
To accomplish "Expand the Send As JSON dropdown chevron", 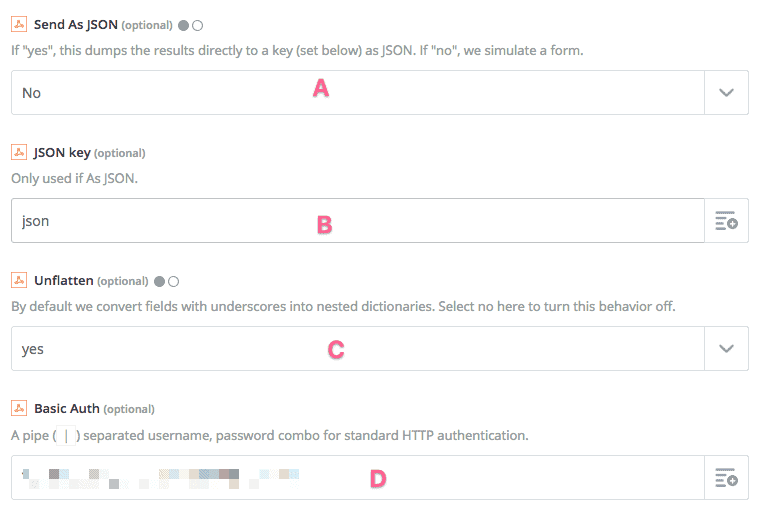I will point(727,93).
